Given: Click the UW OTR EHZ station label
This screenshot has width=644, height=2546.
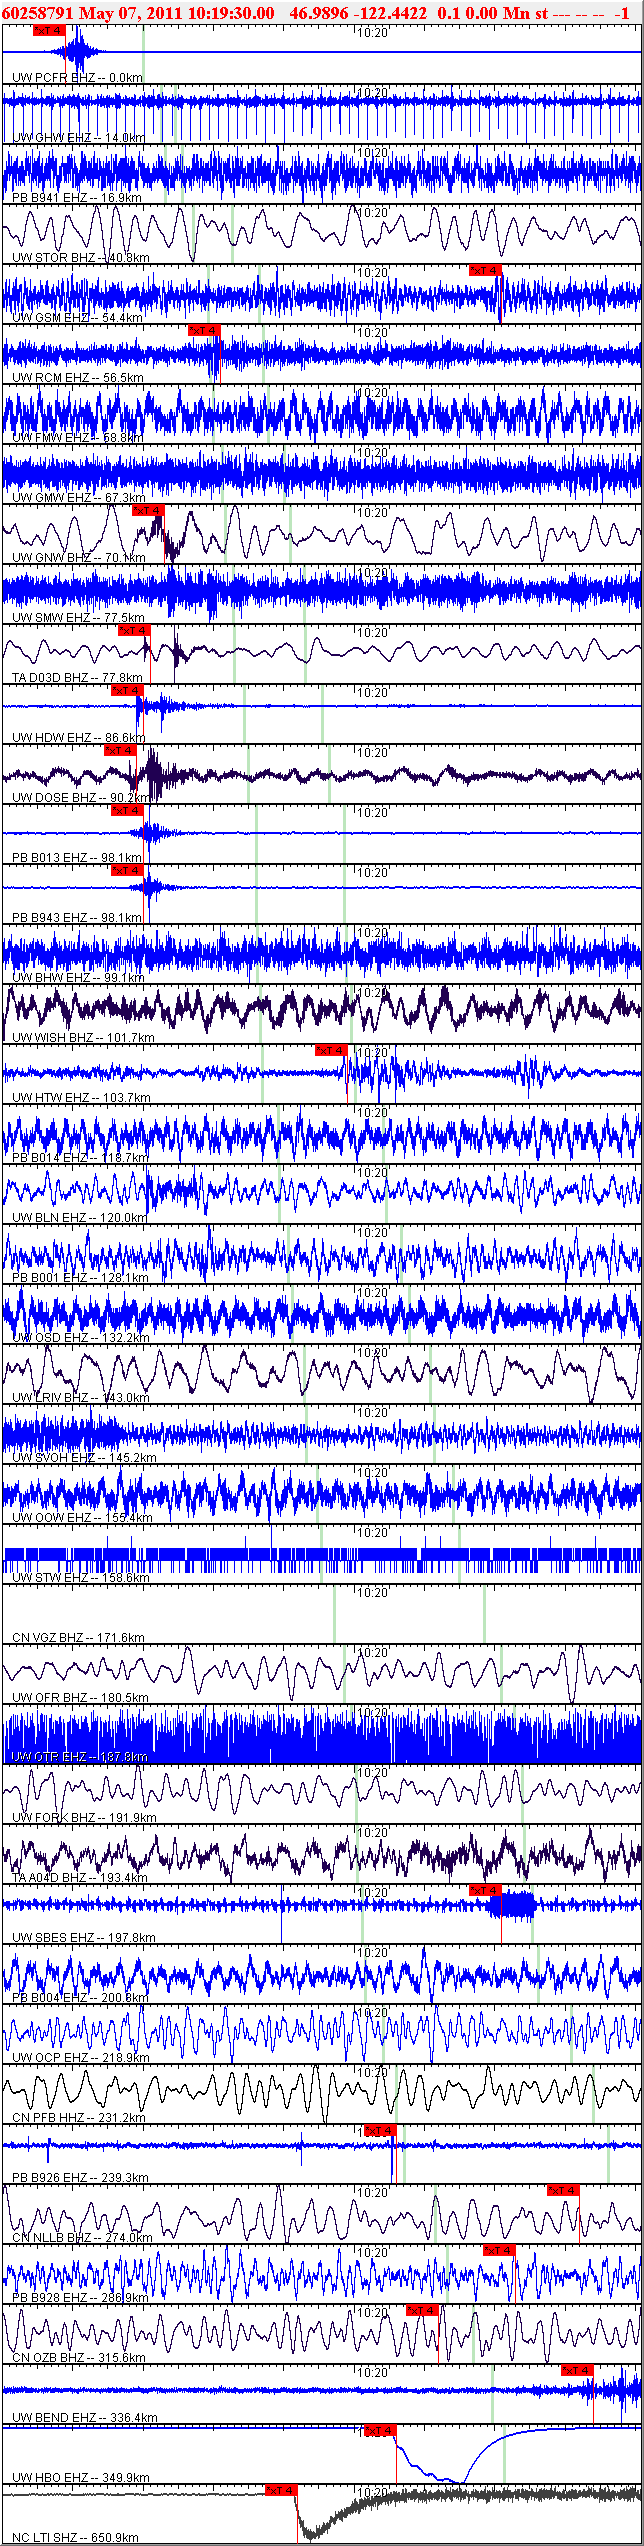Looking at the screenshot, I should 80,1758.
